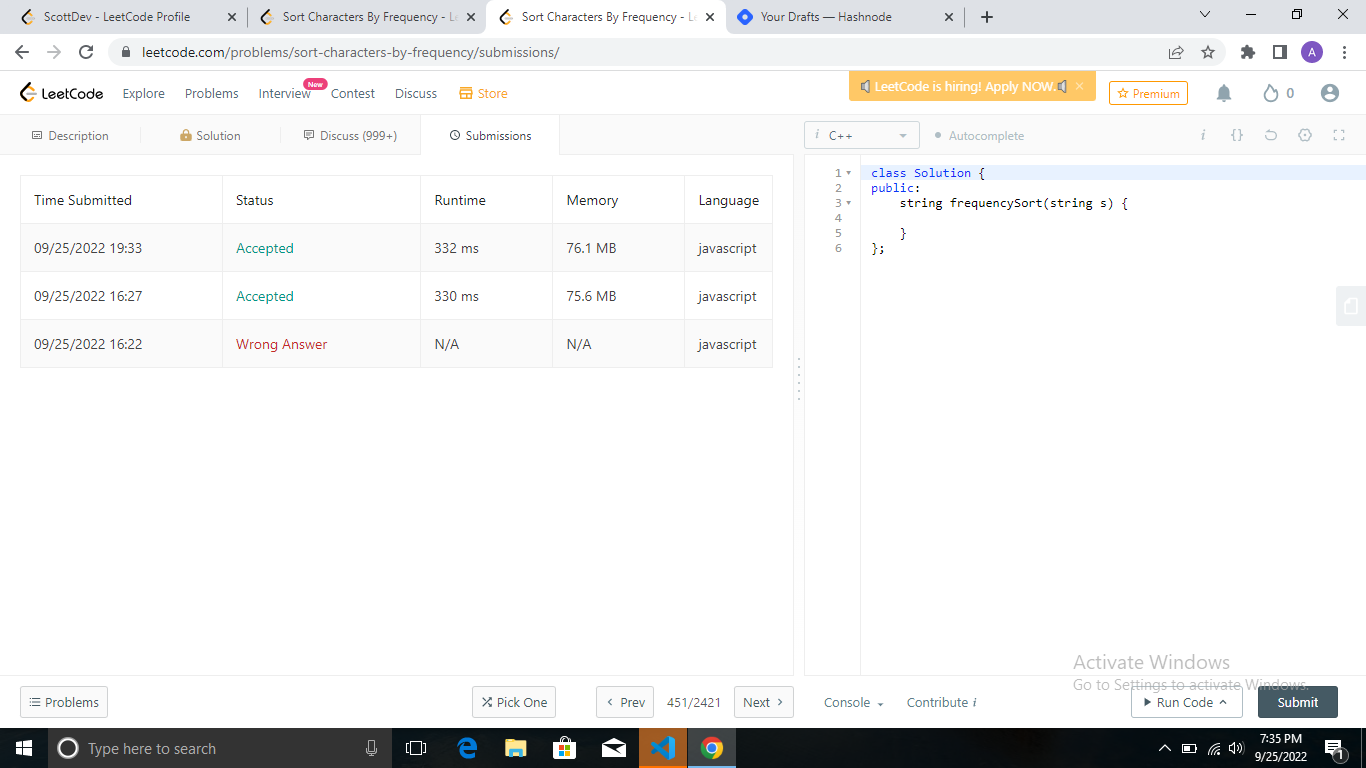Open the notifications bell
Image resolution: width=1366 pixels, height=768 pixels.
[1224, 93]
